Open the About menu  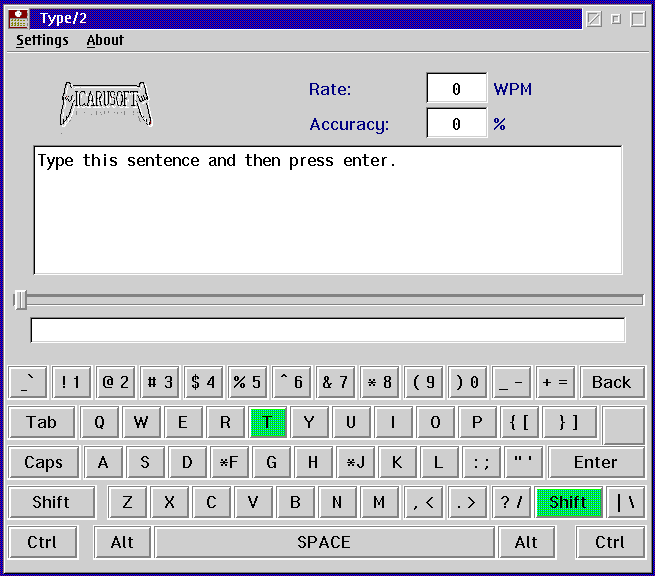click(105, 40)
